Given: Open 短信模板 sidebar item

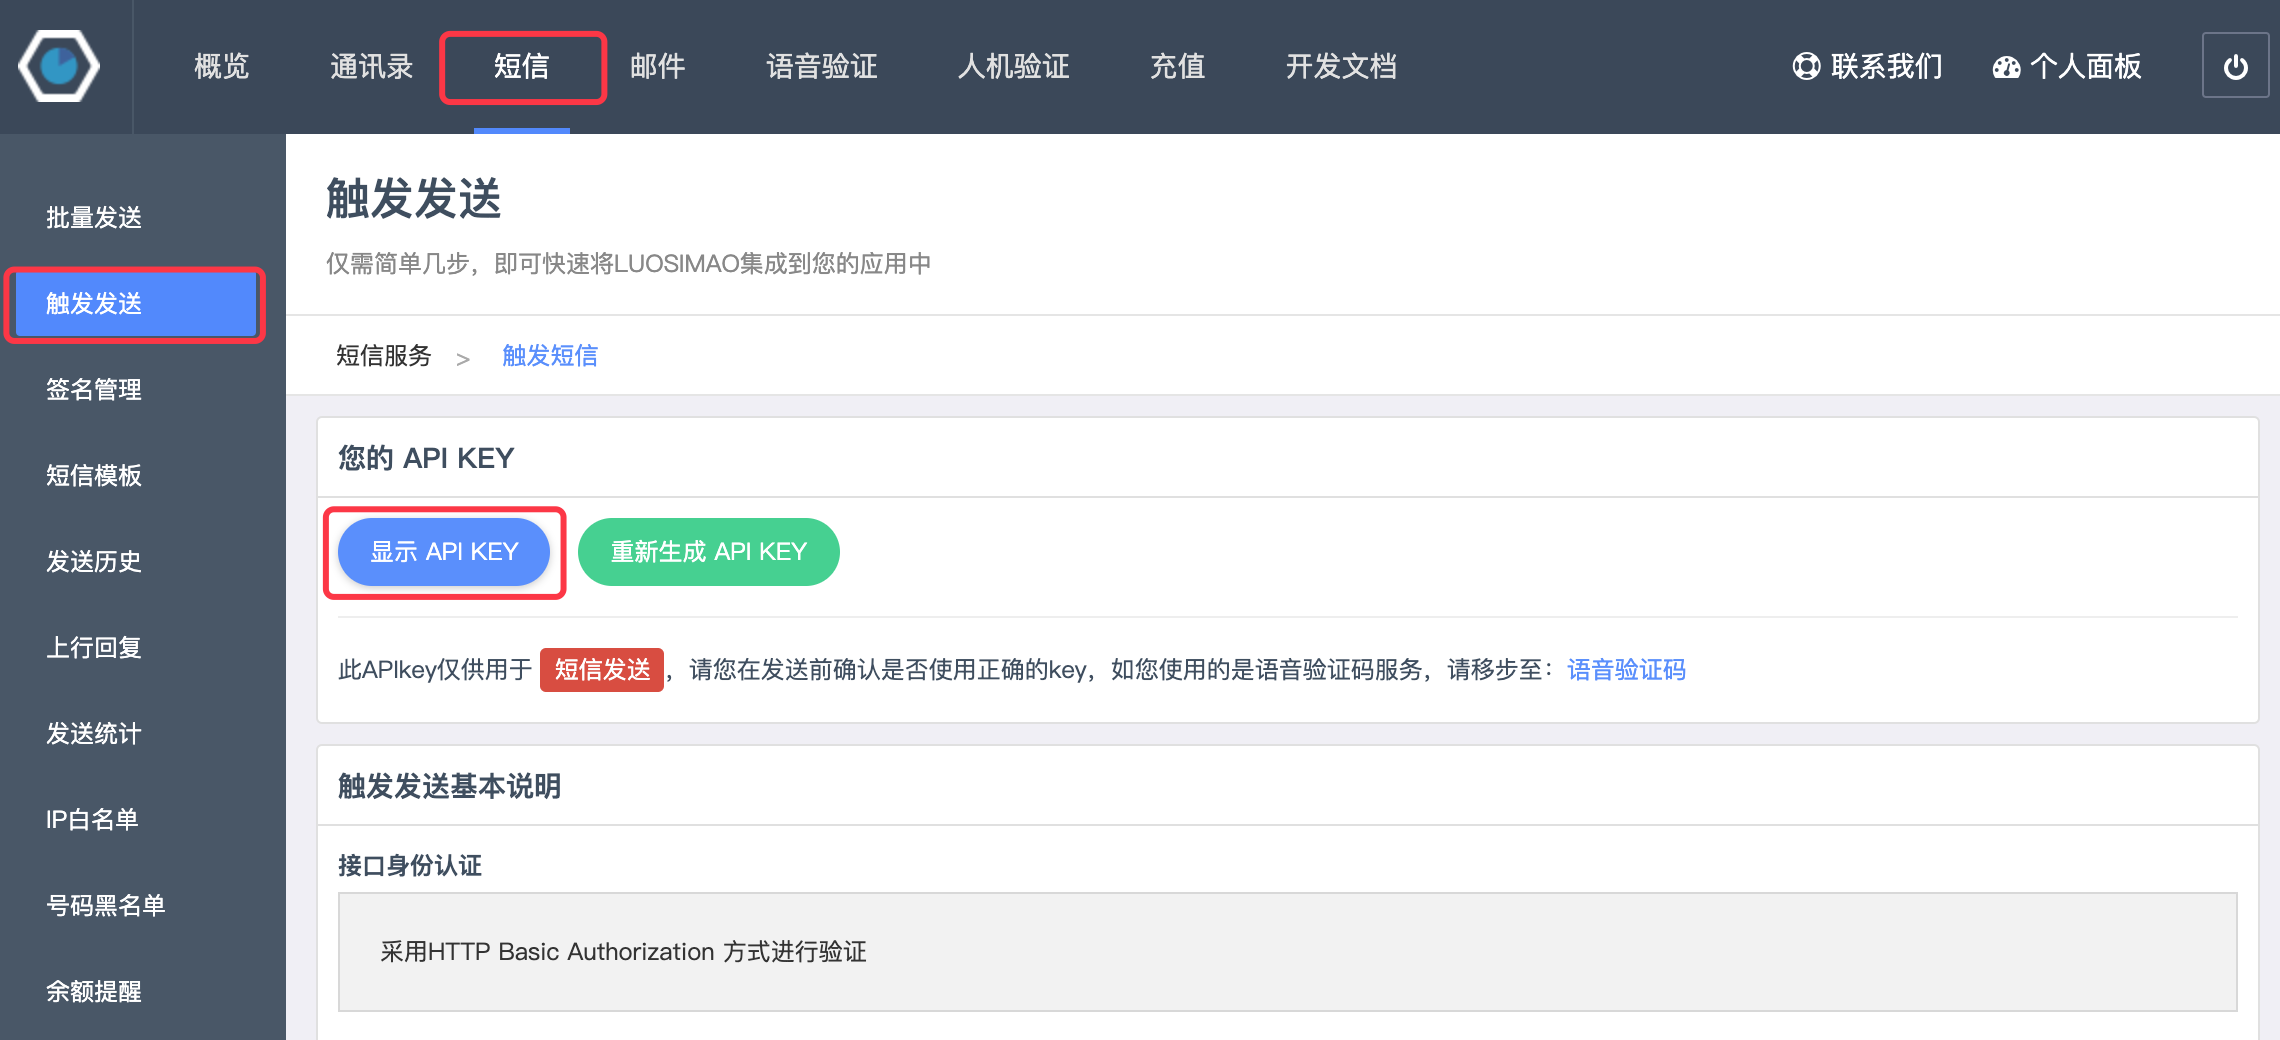Looking at the screenshot, I should (94, 476).
